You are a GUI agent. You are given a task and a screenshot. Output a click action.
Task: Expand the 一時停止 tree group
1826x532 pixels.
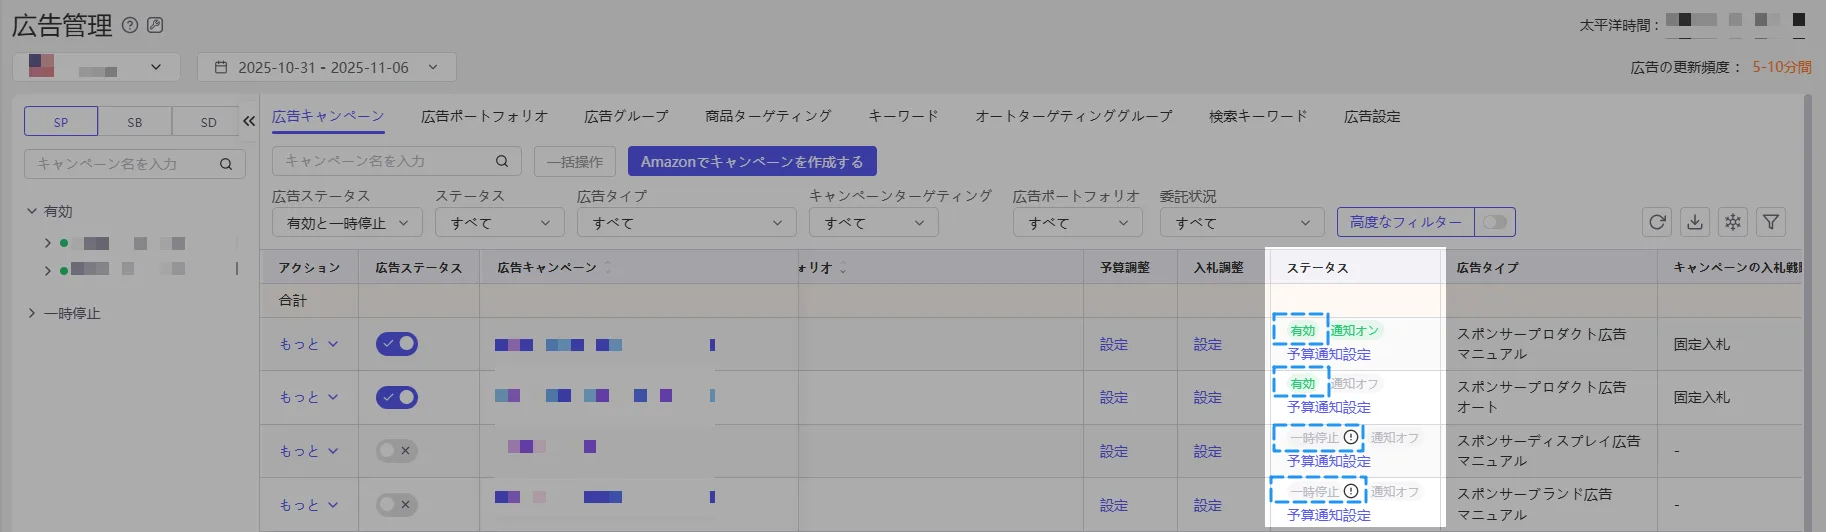pos(32,314)
